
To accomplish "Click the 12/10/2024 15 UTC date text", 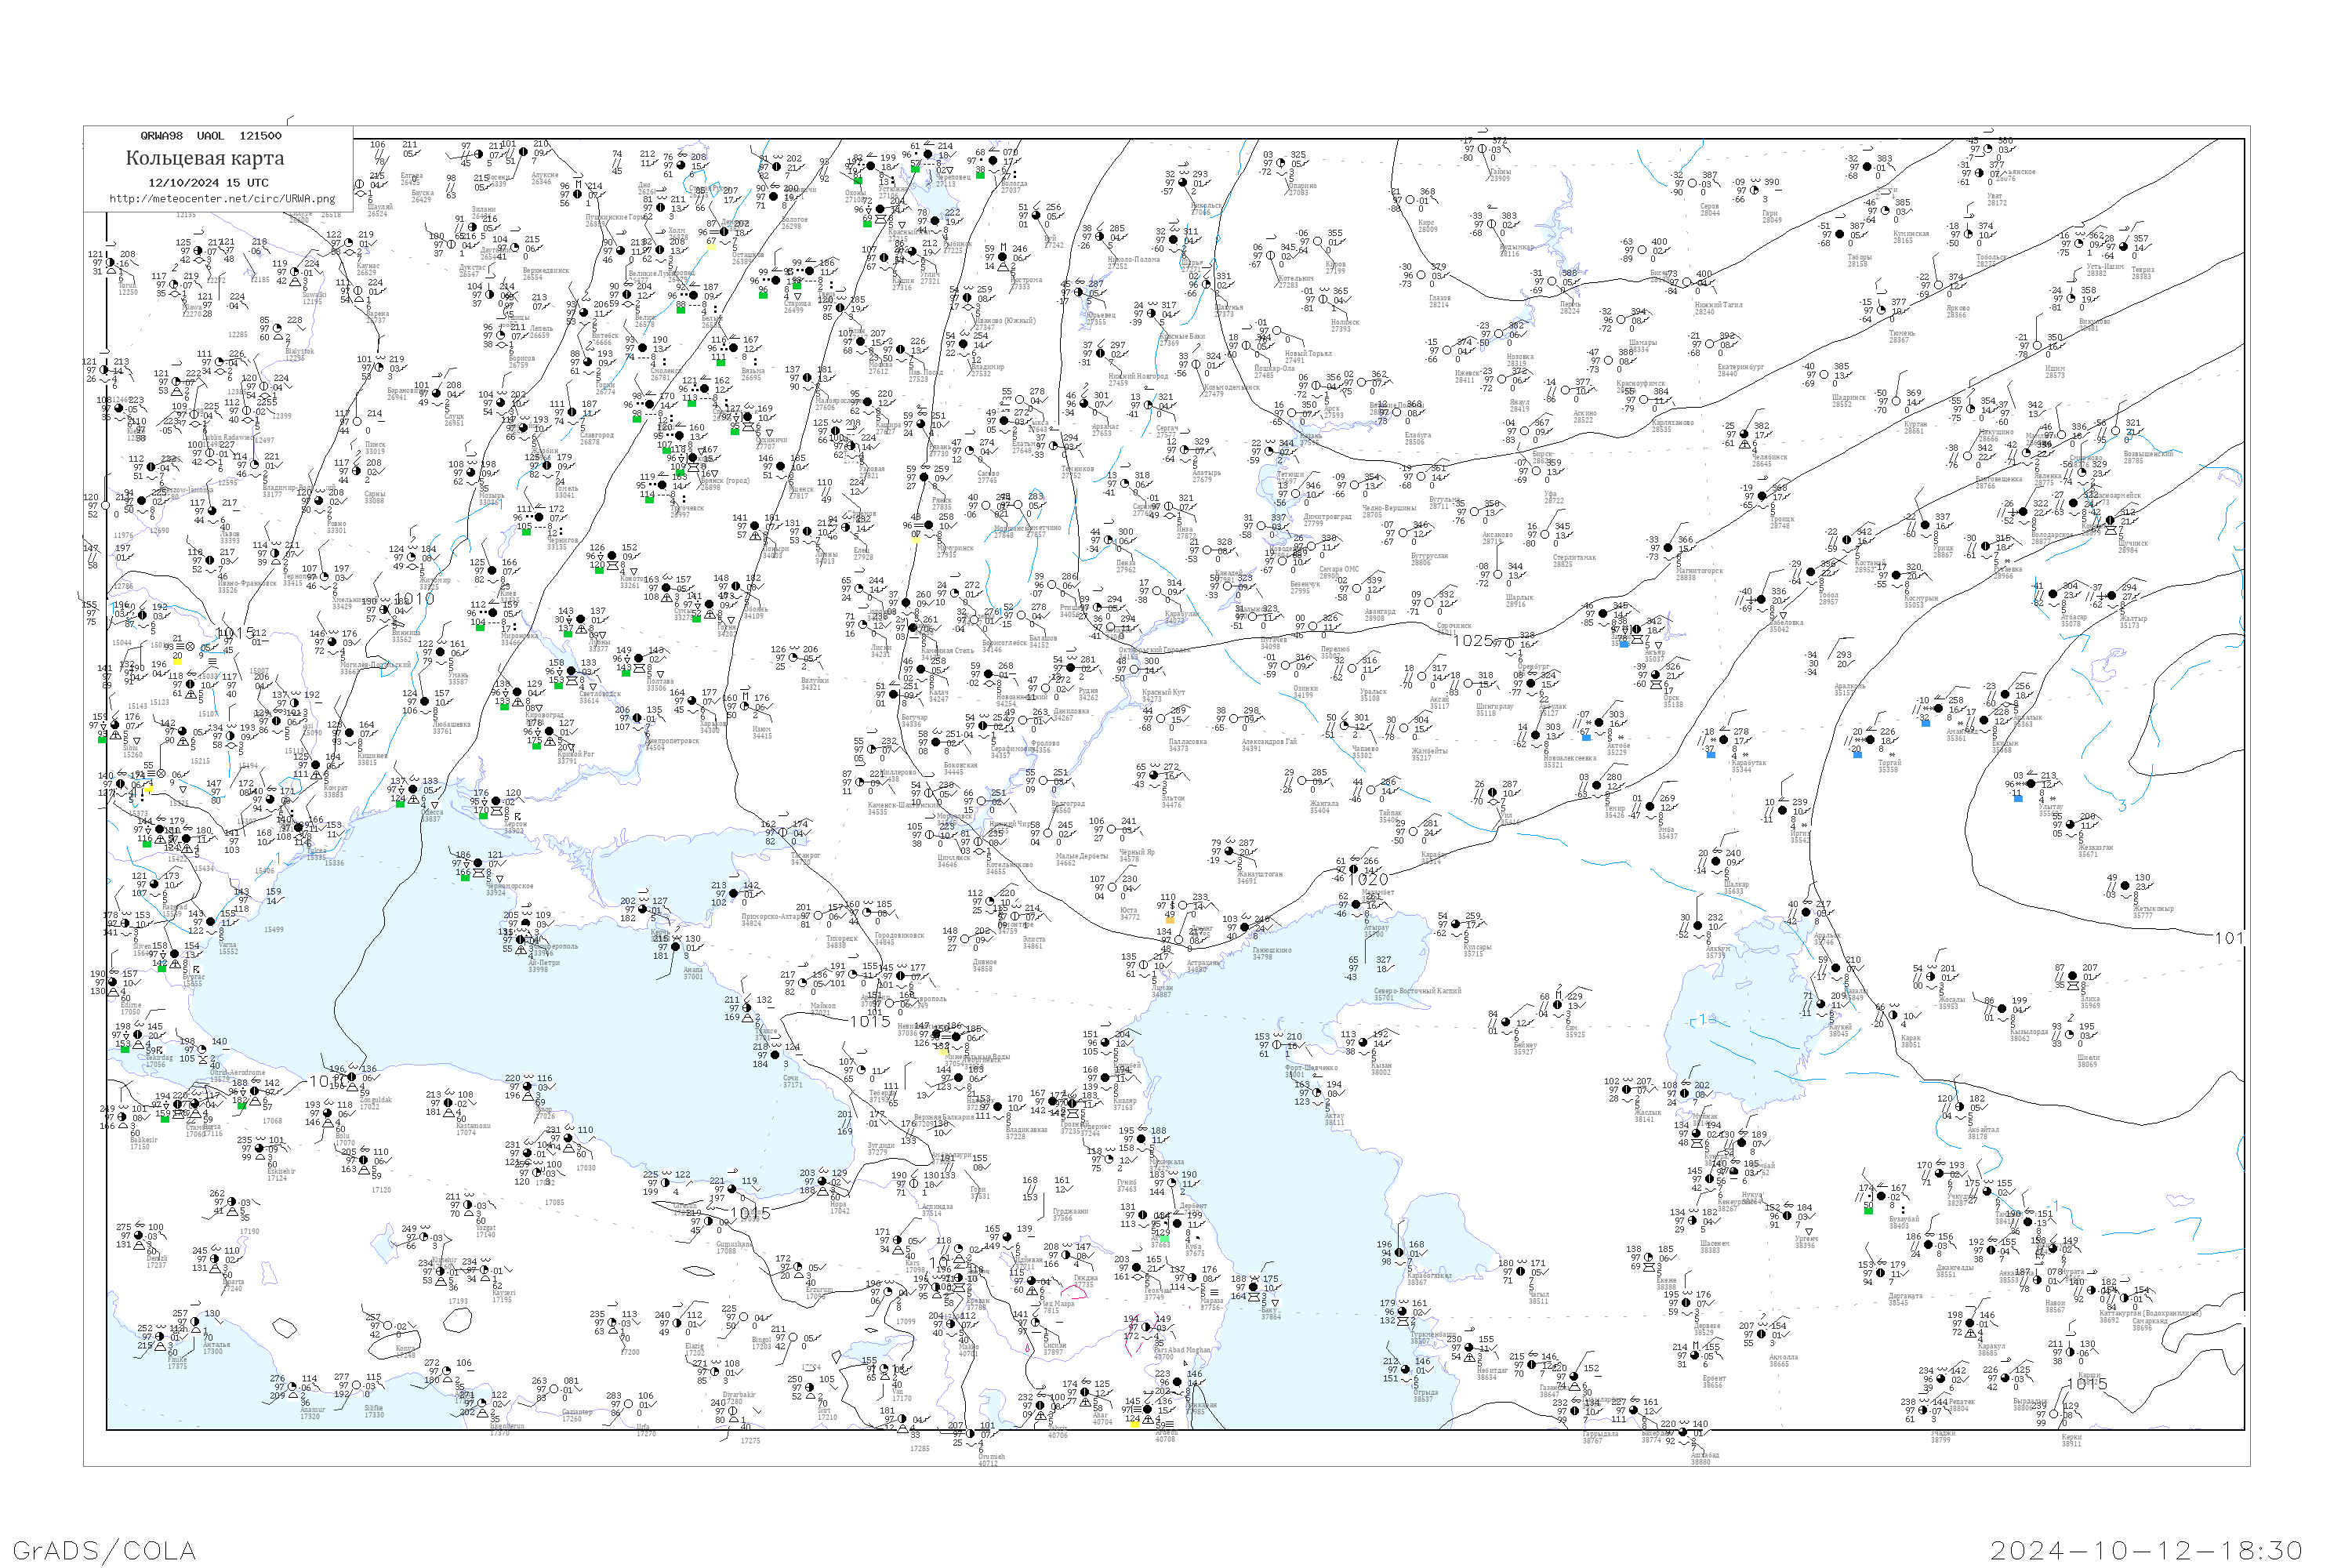I will (208, 182).
